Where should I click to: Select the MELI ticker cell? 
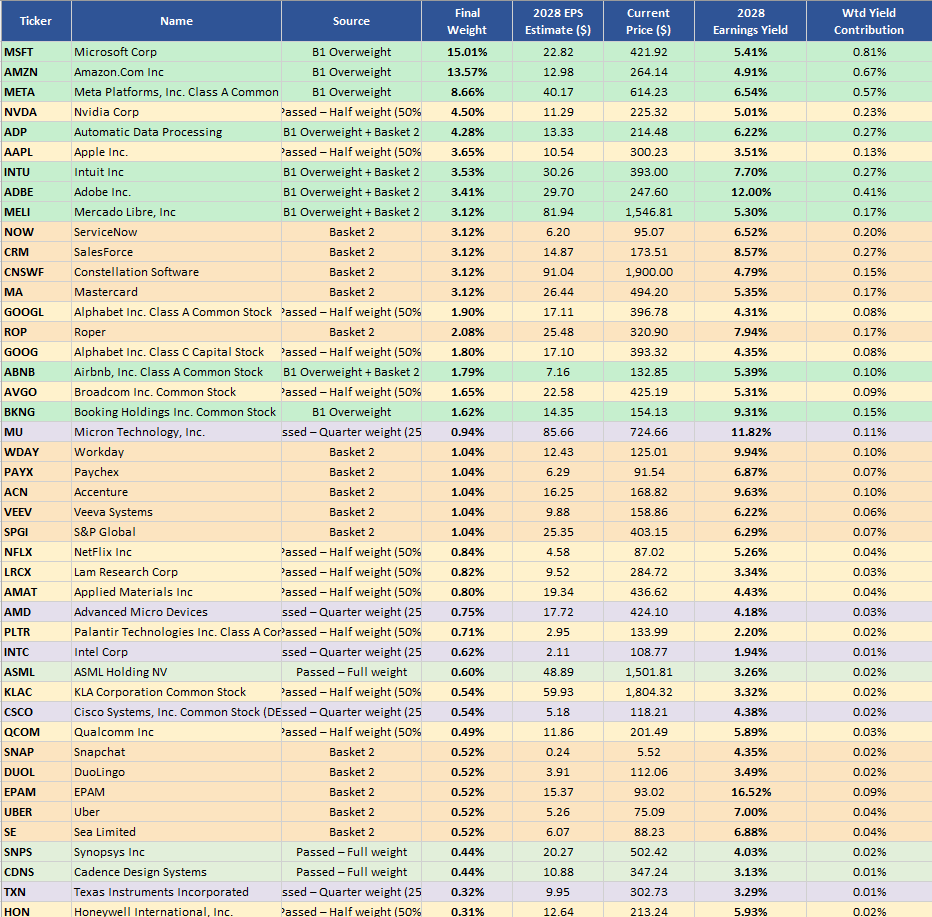point(36,212)
